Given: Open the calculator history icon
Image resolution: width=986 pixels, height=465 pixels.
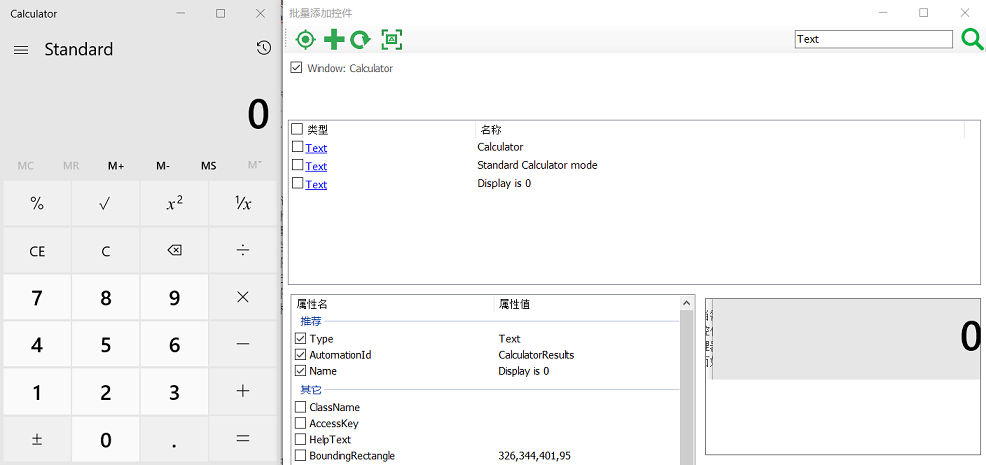Looking at the screenshot, I should 262,49.
